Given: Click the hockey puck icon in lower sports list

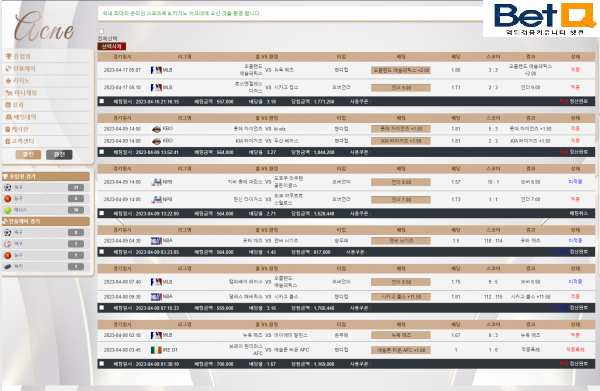Looking at the screenshot, I should pos(7,266).
